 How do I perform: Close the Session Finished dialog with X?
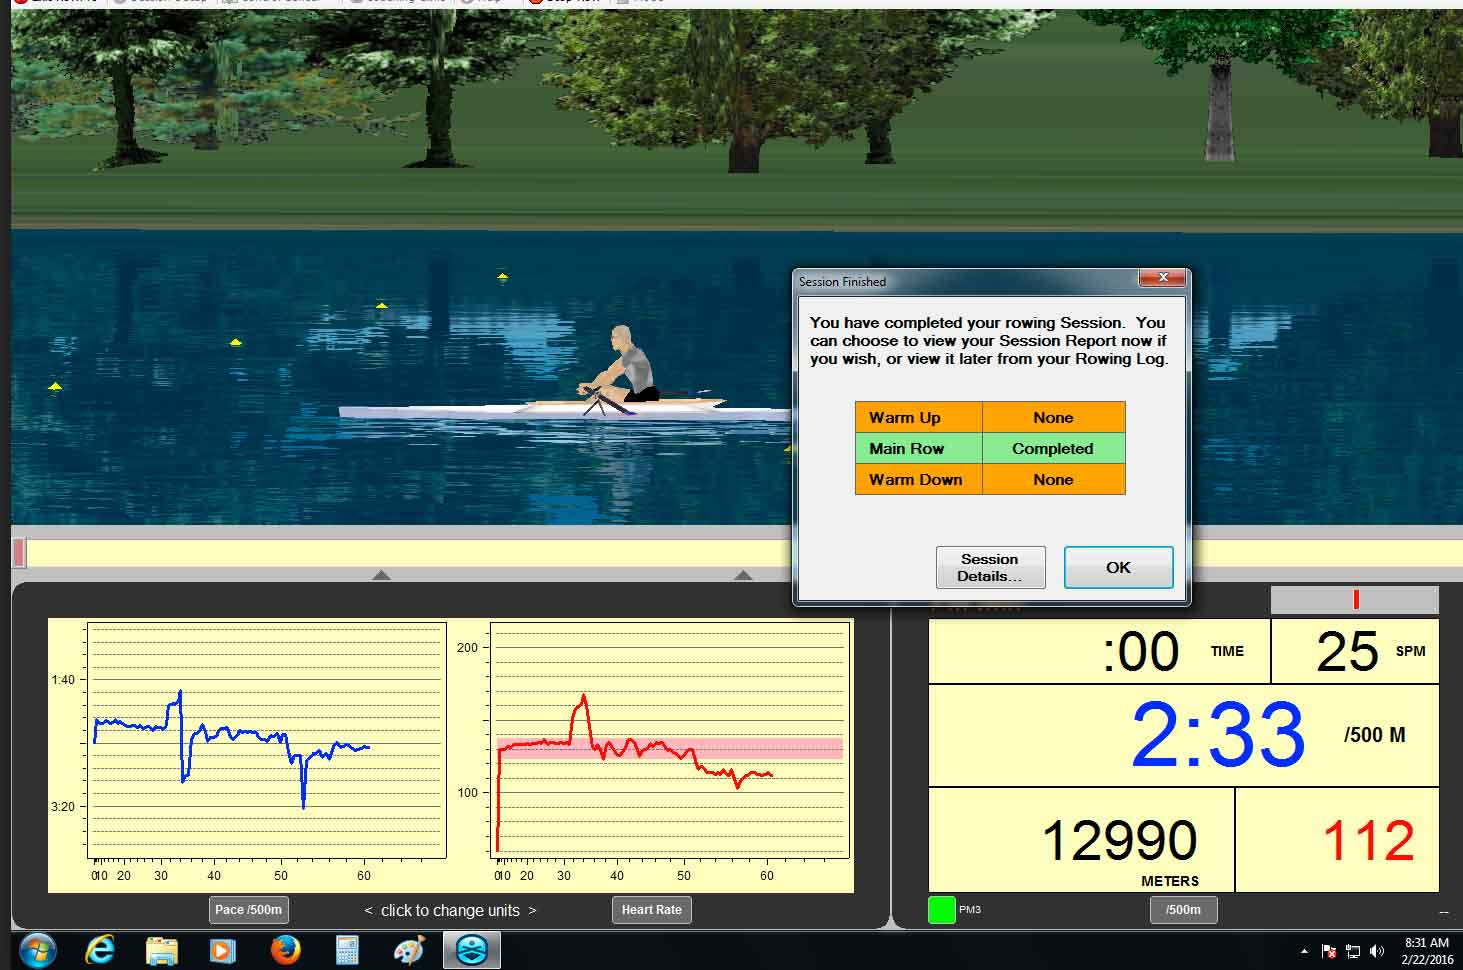(1163, 278)
